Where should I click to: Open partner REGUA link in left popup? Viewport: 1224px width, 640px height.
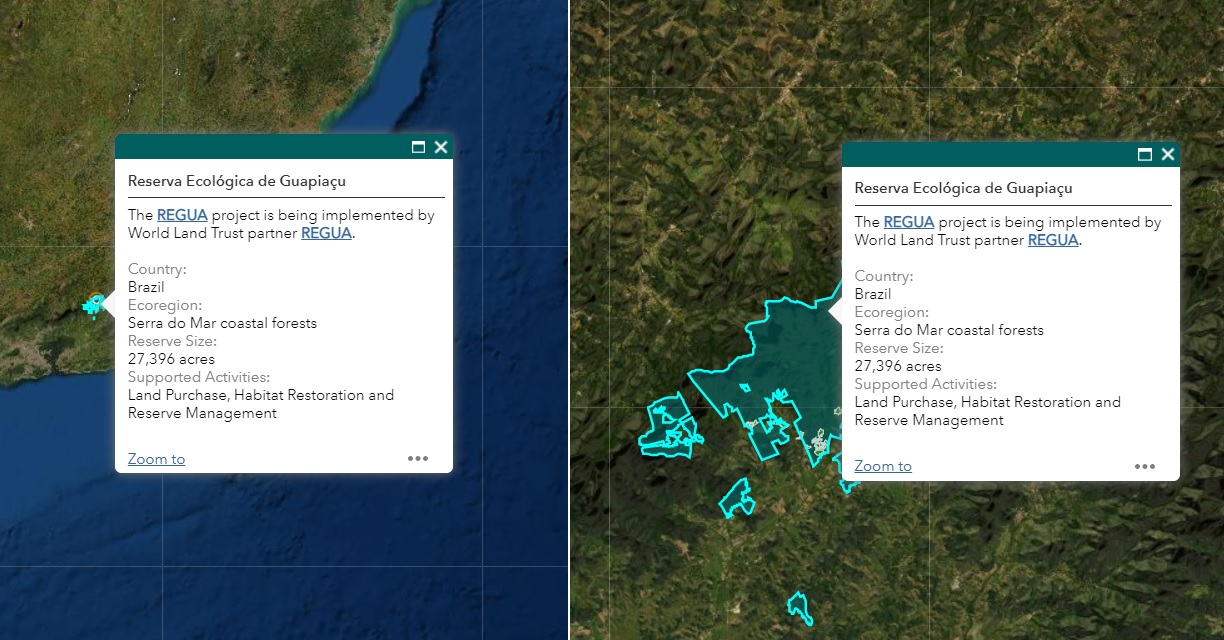pyautogui.click(x=326, y=233)
